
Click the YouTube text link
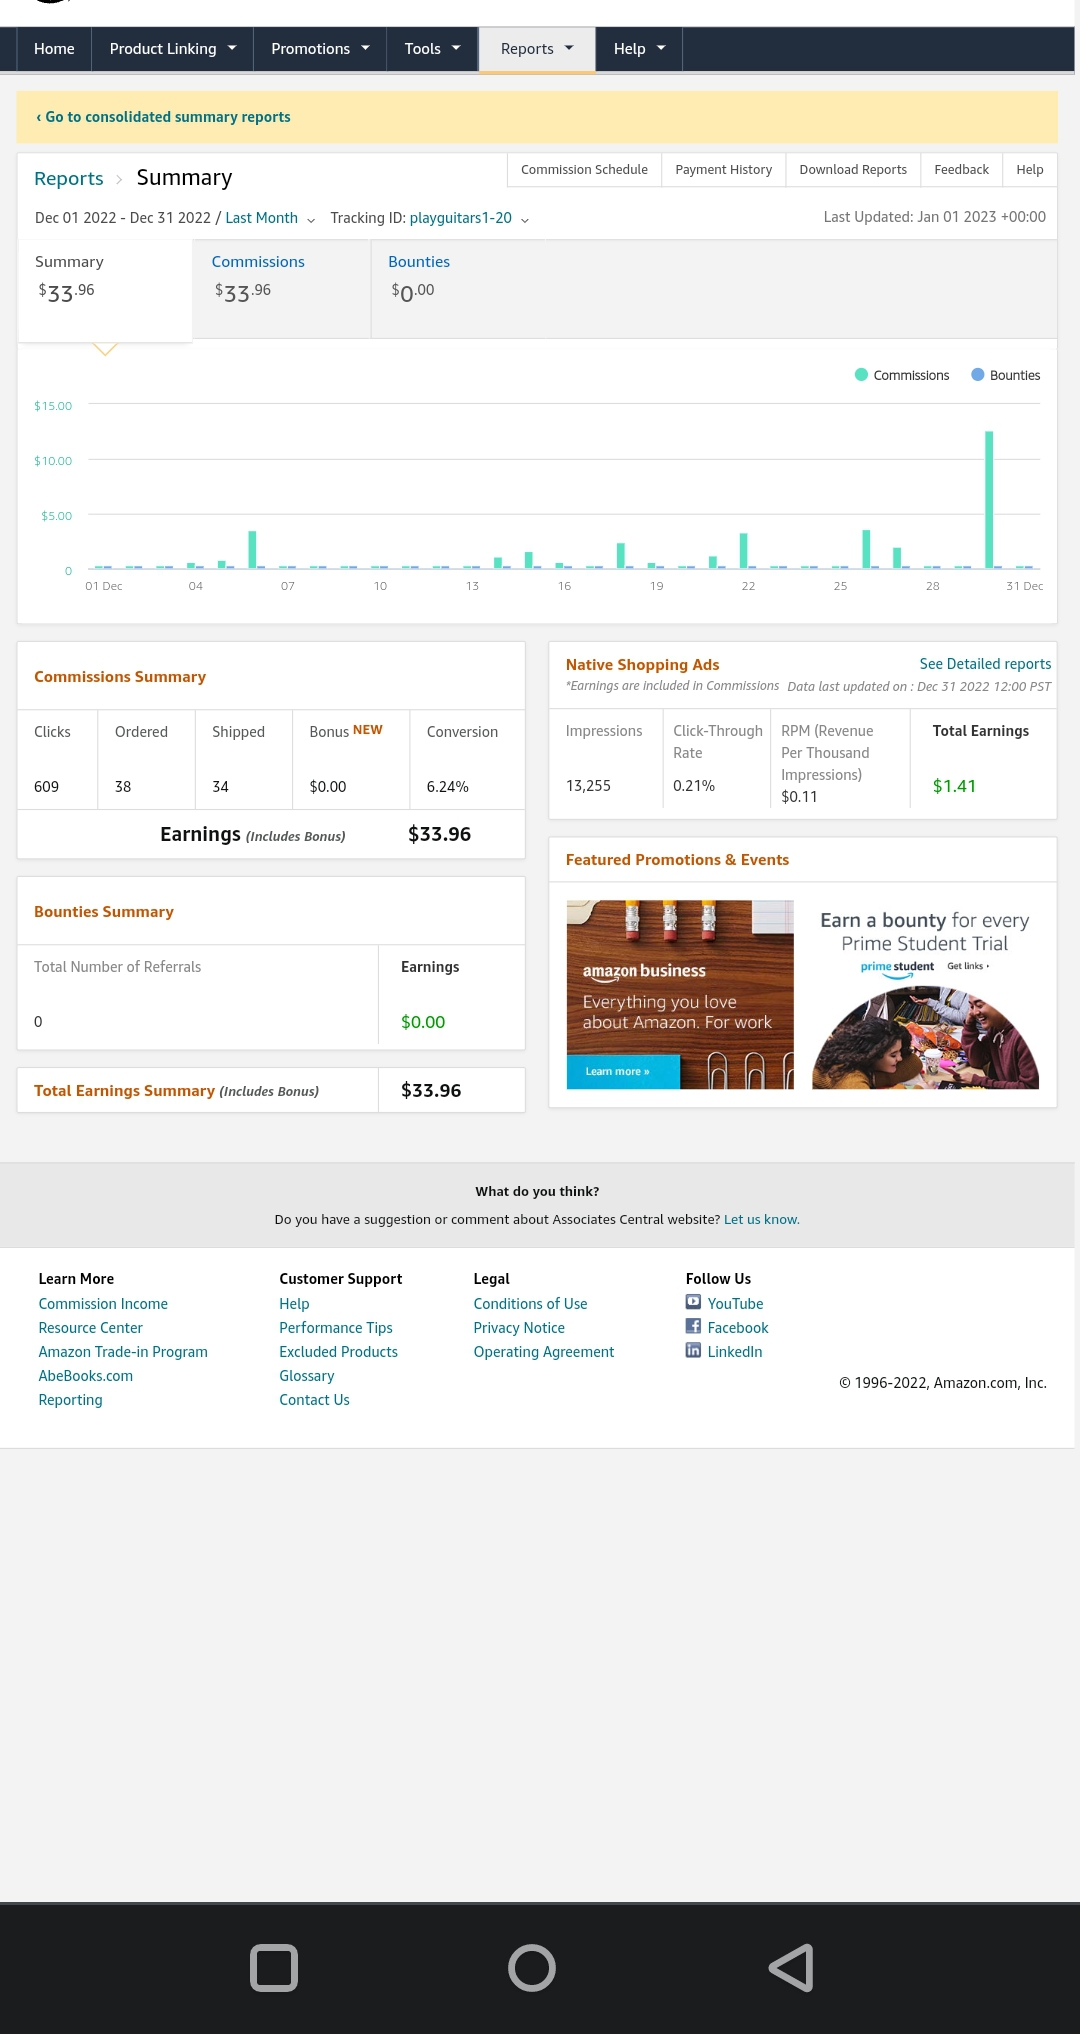(x=735, y=1304)
